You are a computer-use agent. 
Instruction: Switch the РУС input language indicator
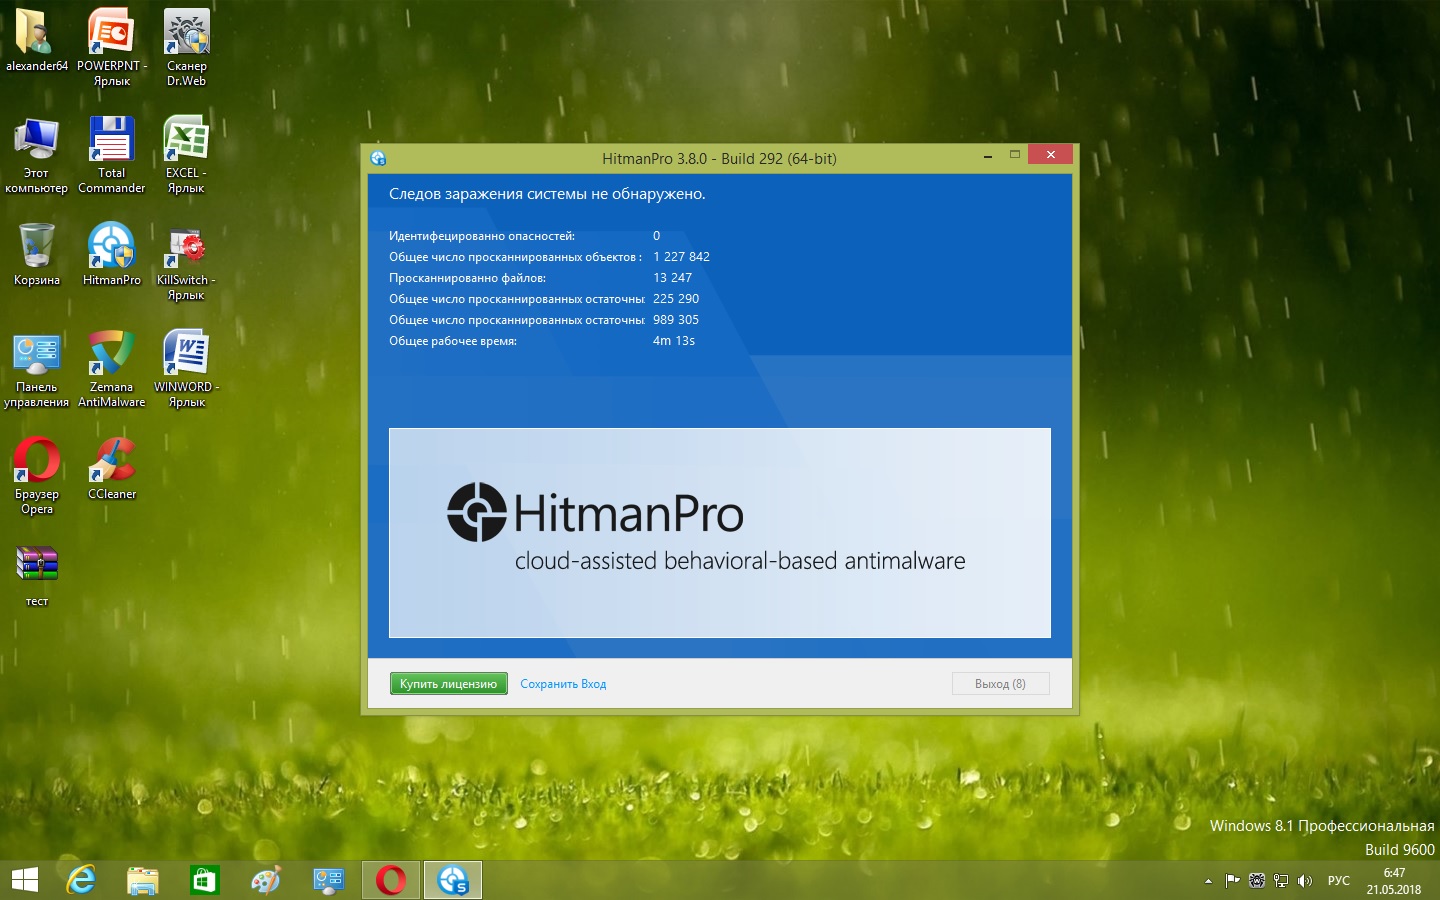[x=1338, y=881]
